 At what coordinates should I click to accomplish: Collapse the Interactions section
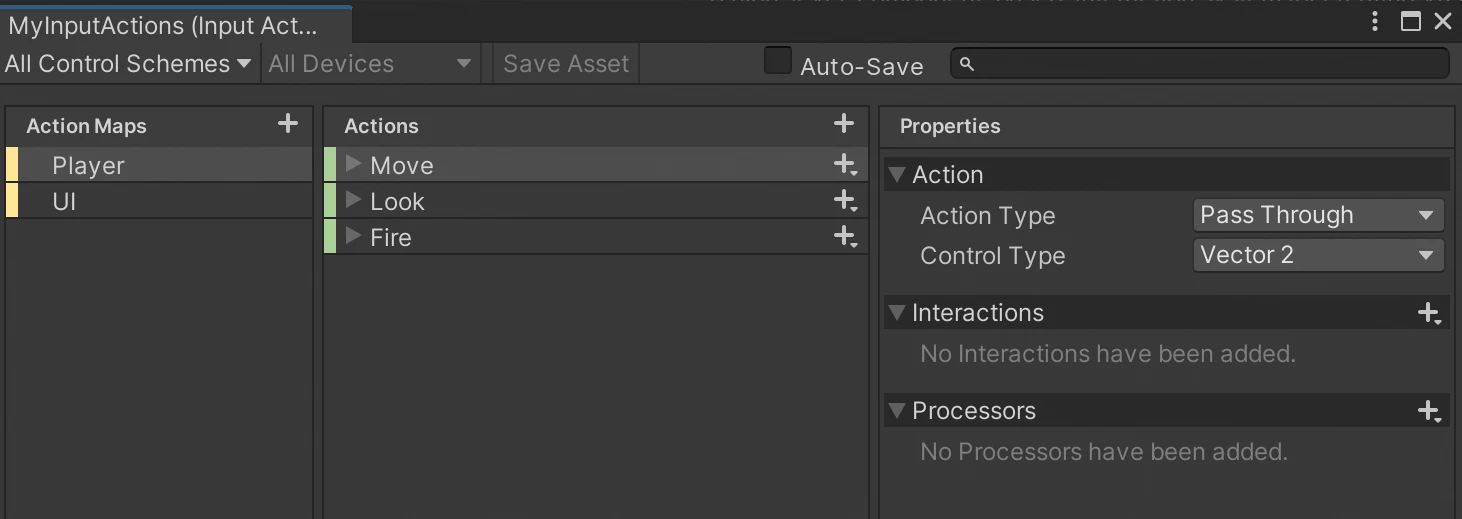[x=896, y=313]
